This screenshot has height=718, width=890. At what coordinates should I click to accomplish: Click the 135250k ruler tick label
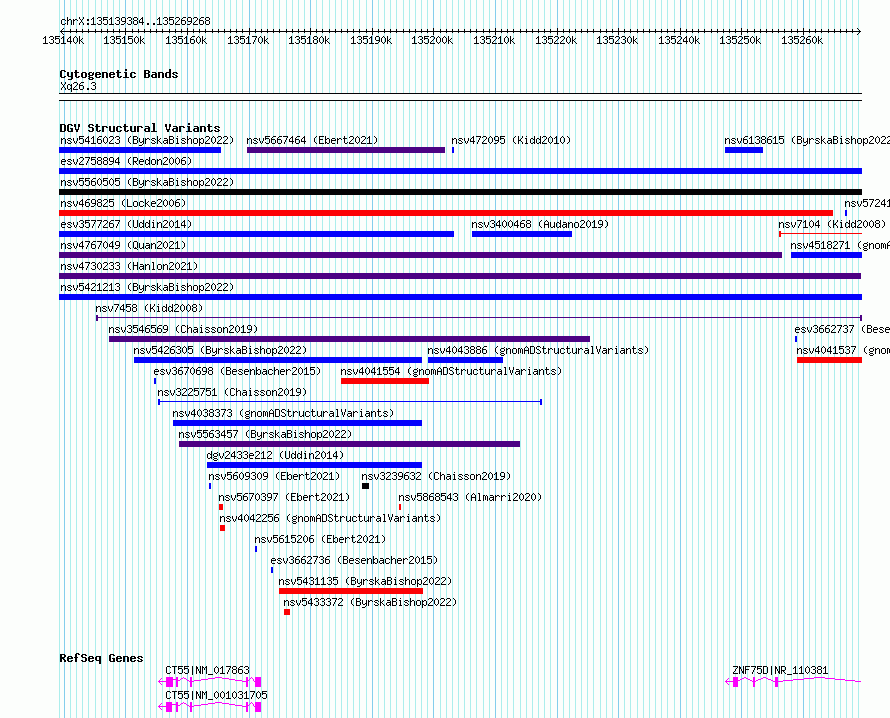point(740,40)
